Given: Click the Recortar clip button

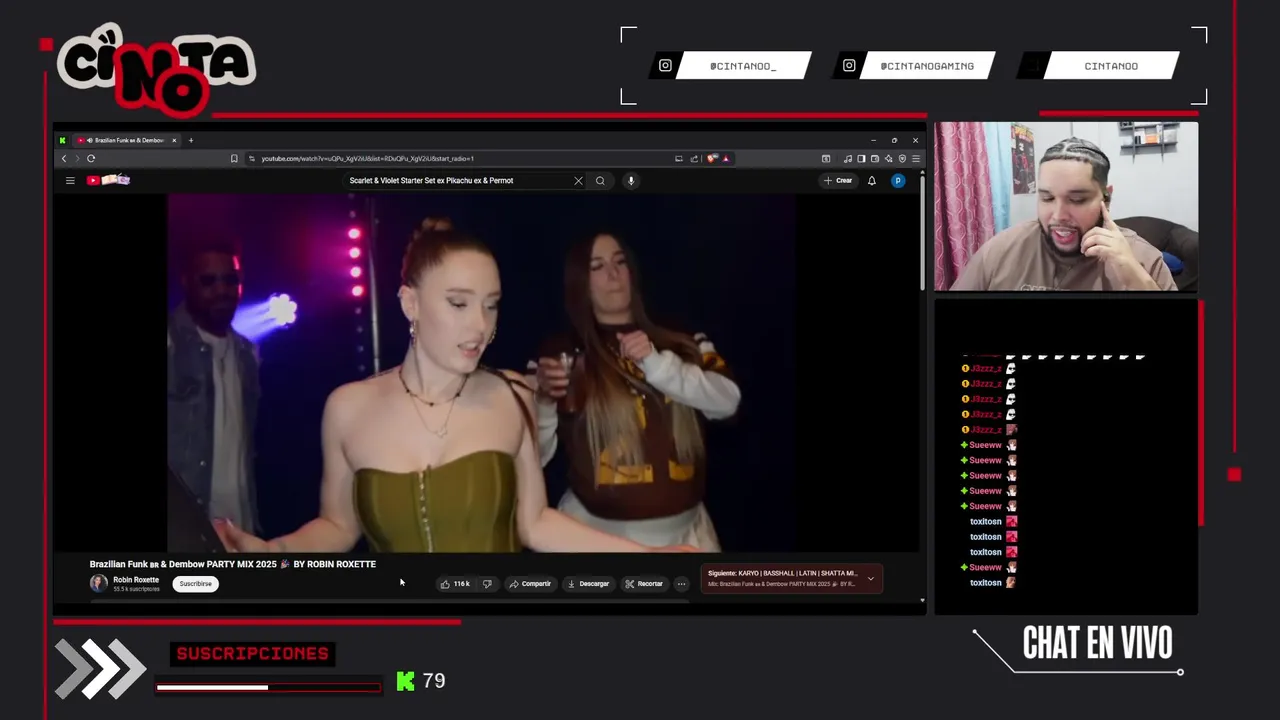Looking at the screenshot, I should coord(644,584).
